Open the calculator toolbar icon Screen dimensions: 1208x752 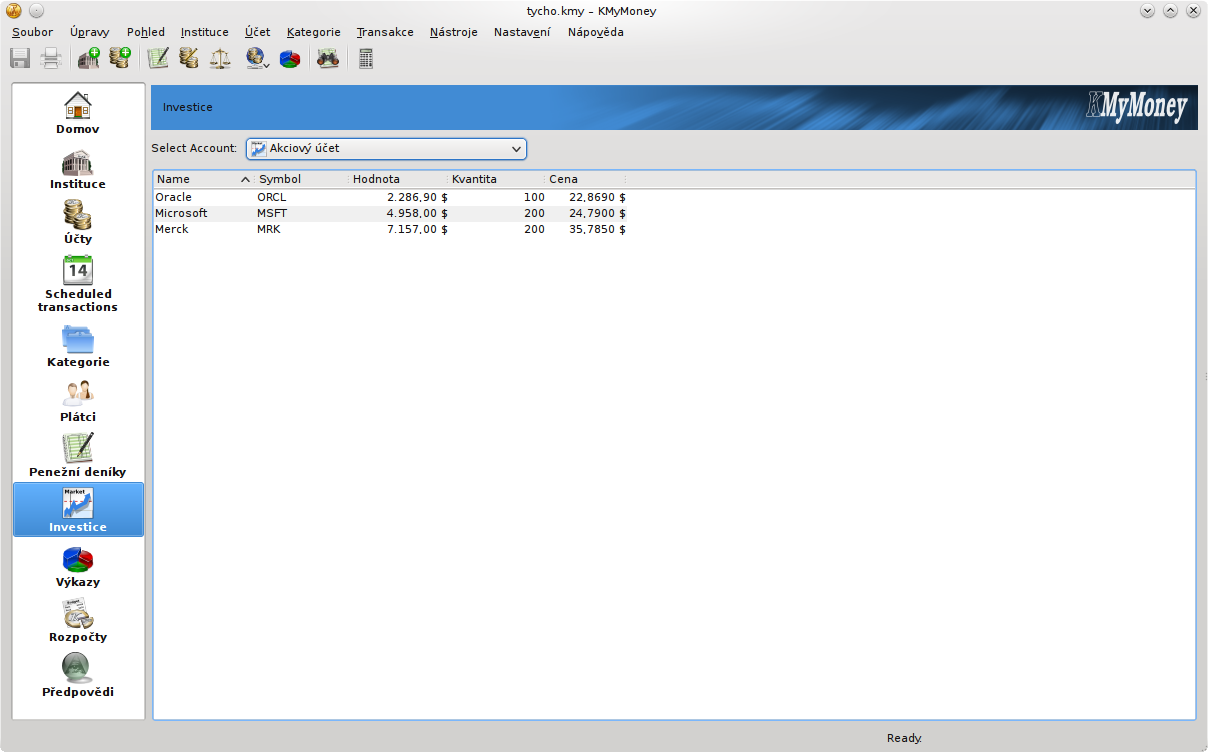point(365,58)
